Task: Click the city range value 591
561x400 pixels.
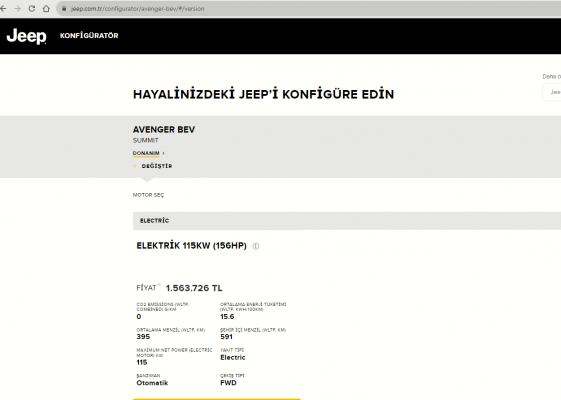Action: [x=226, y=337]
